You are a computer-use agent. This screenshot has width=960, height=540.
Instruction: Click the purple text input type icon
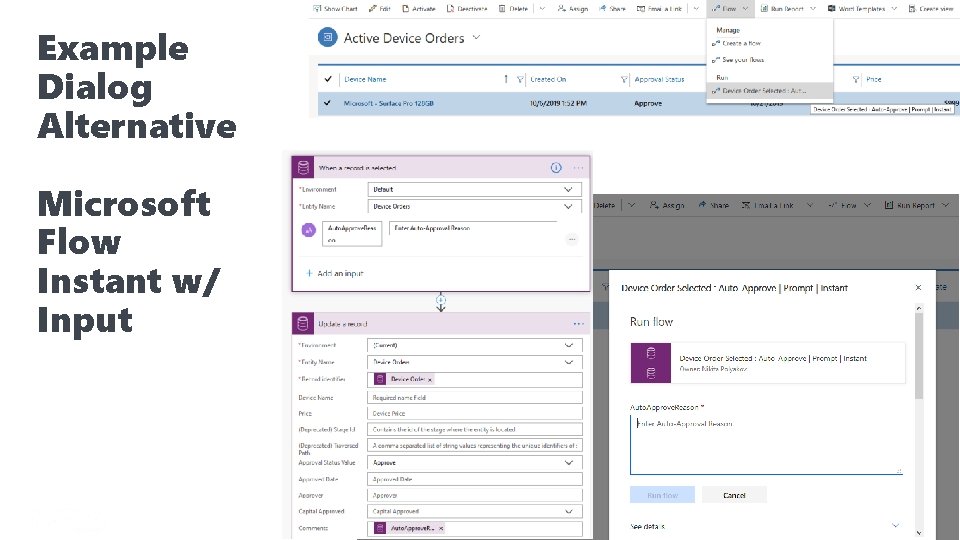click(309, 230)
